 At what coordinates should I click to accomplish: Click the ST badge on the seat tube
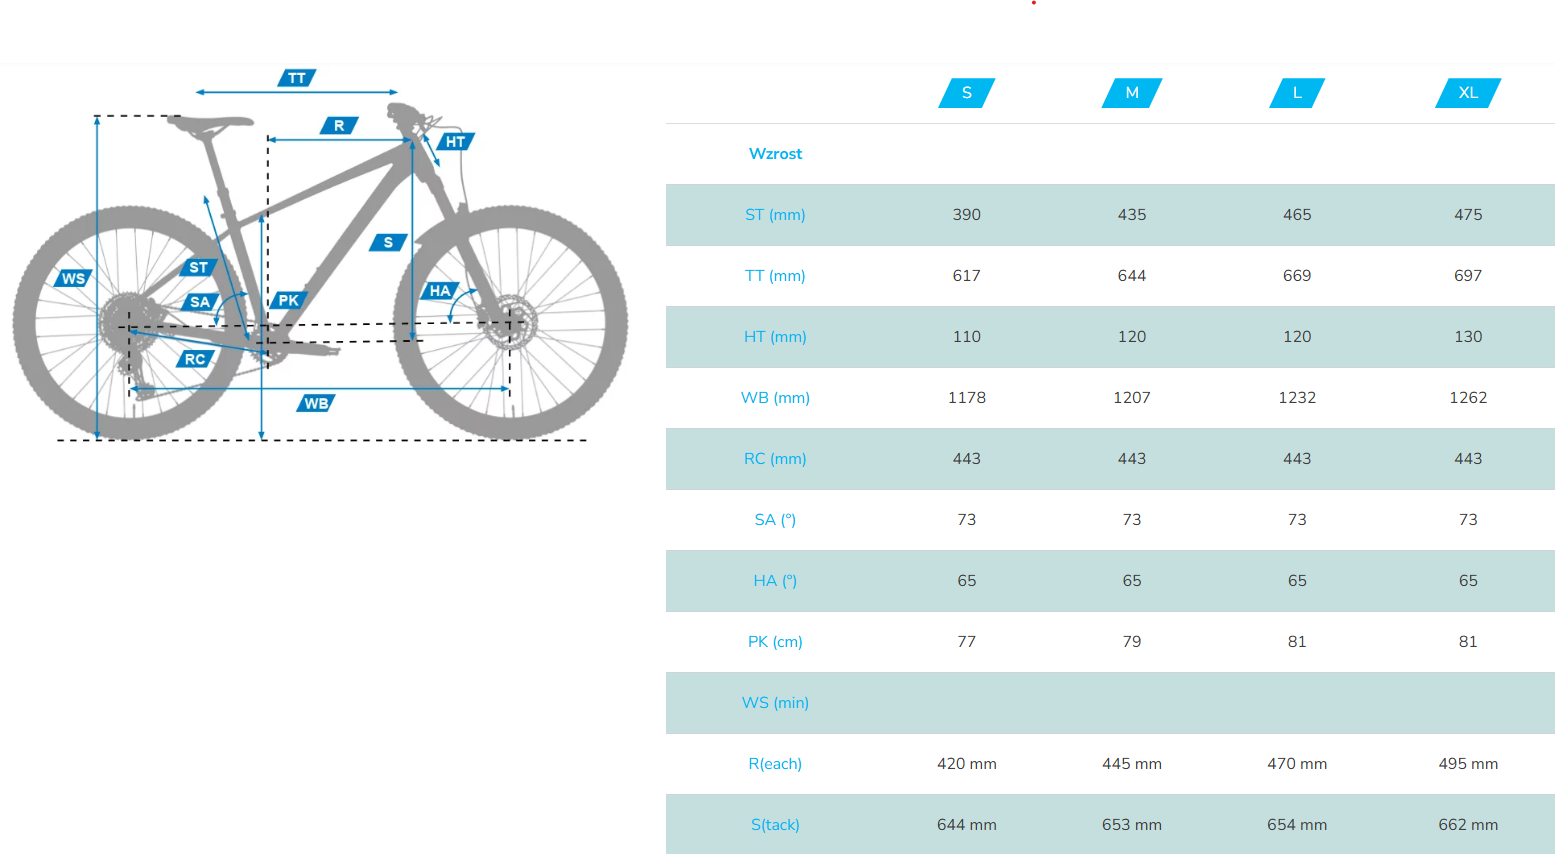(198, 267)
